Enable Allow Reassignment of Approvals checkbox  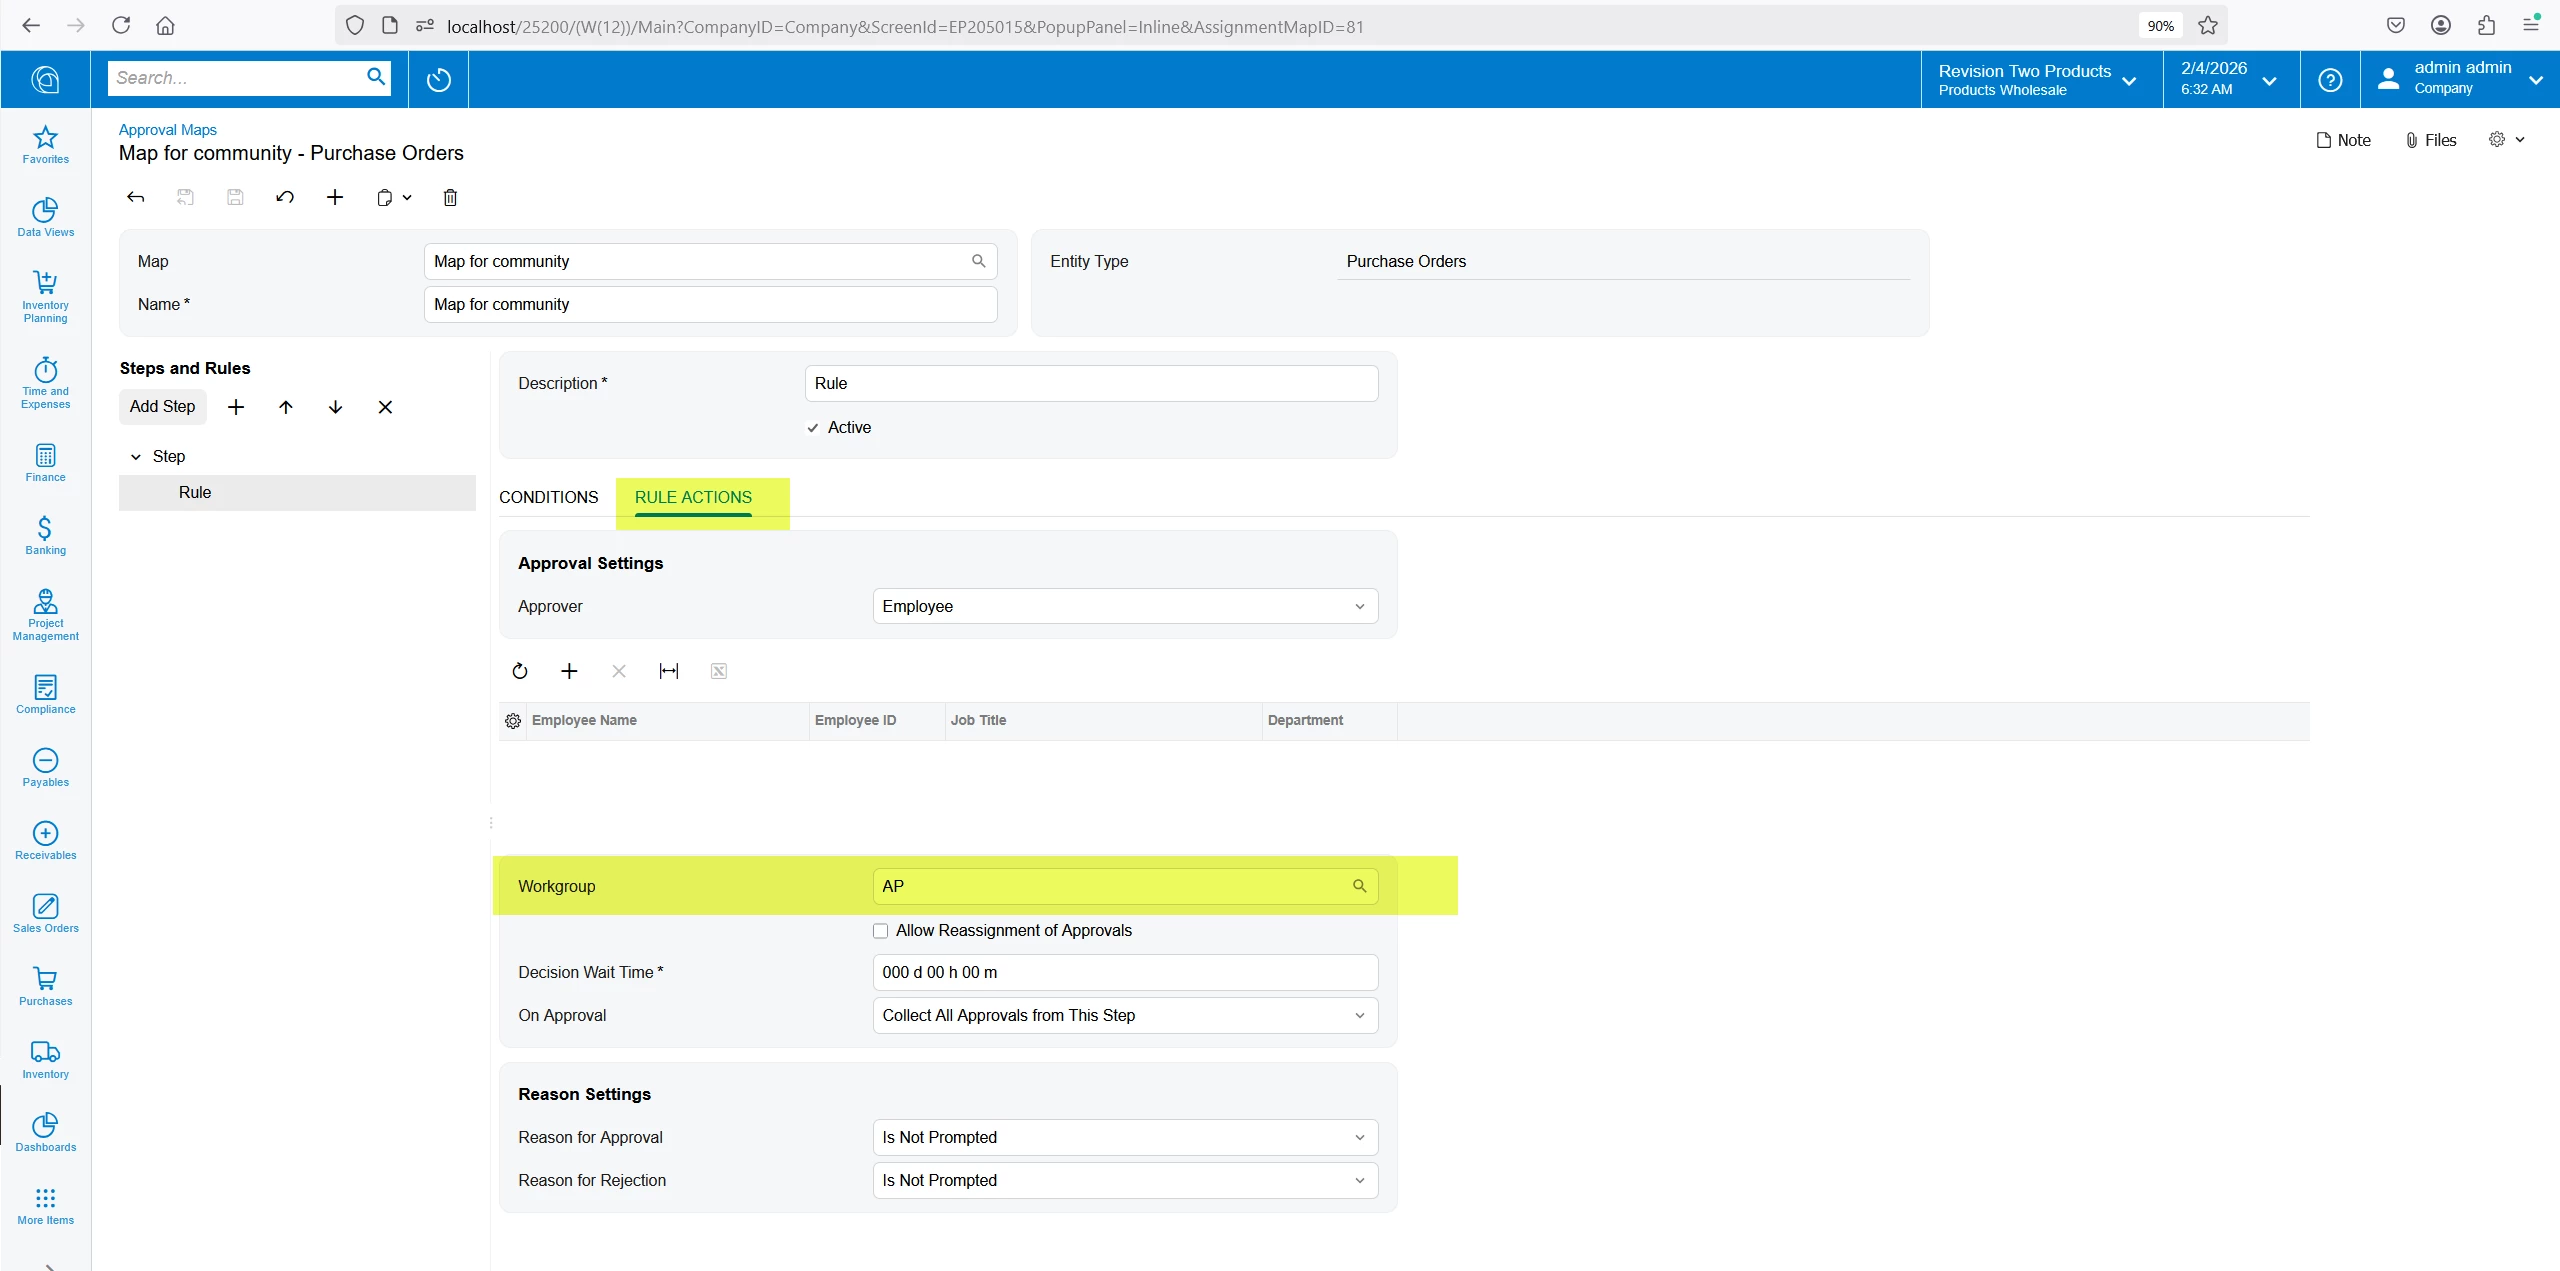tap(880, 931)
